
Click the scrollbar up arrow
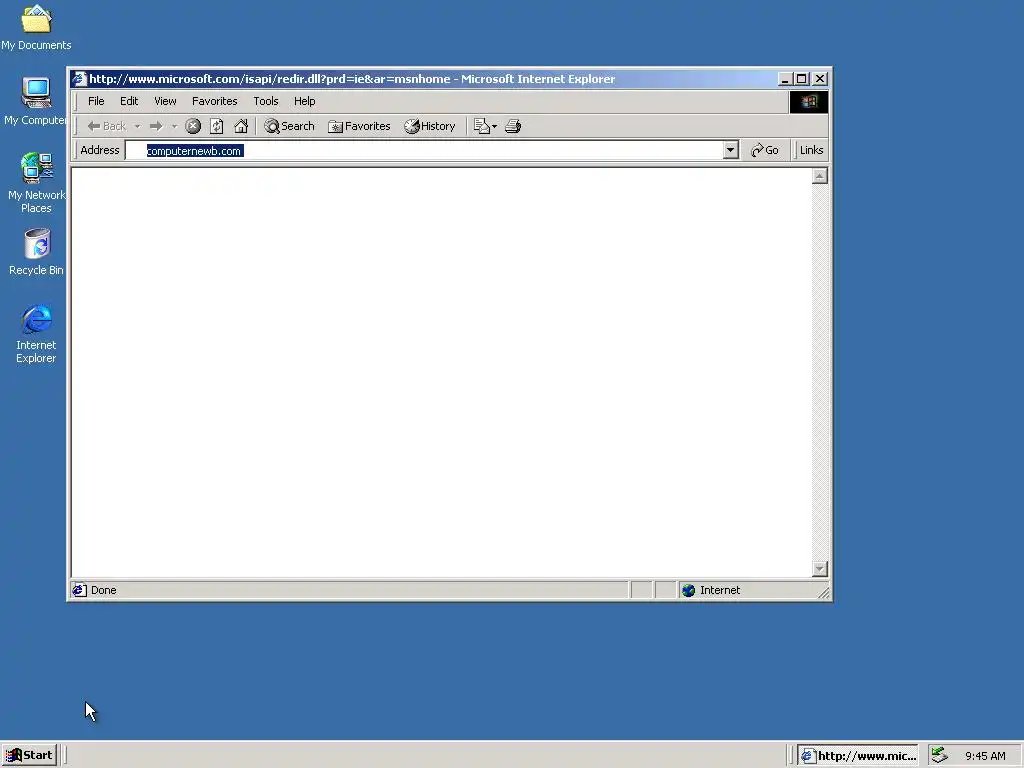pos(820,176)
